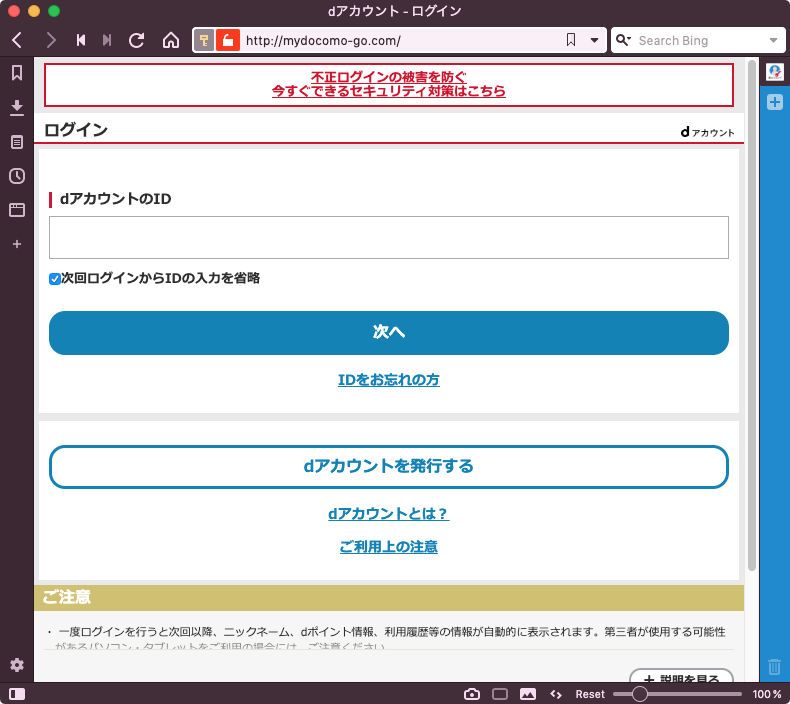The width and height of the screenshot is (790, 704).
Task: Open IDをお忘れの方 link
Action: 388,380
